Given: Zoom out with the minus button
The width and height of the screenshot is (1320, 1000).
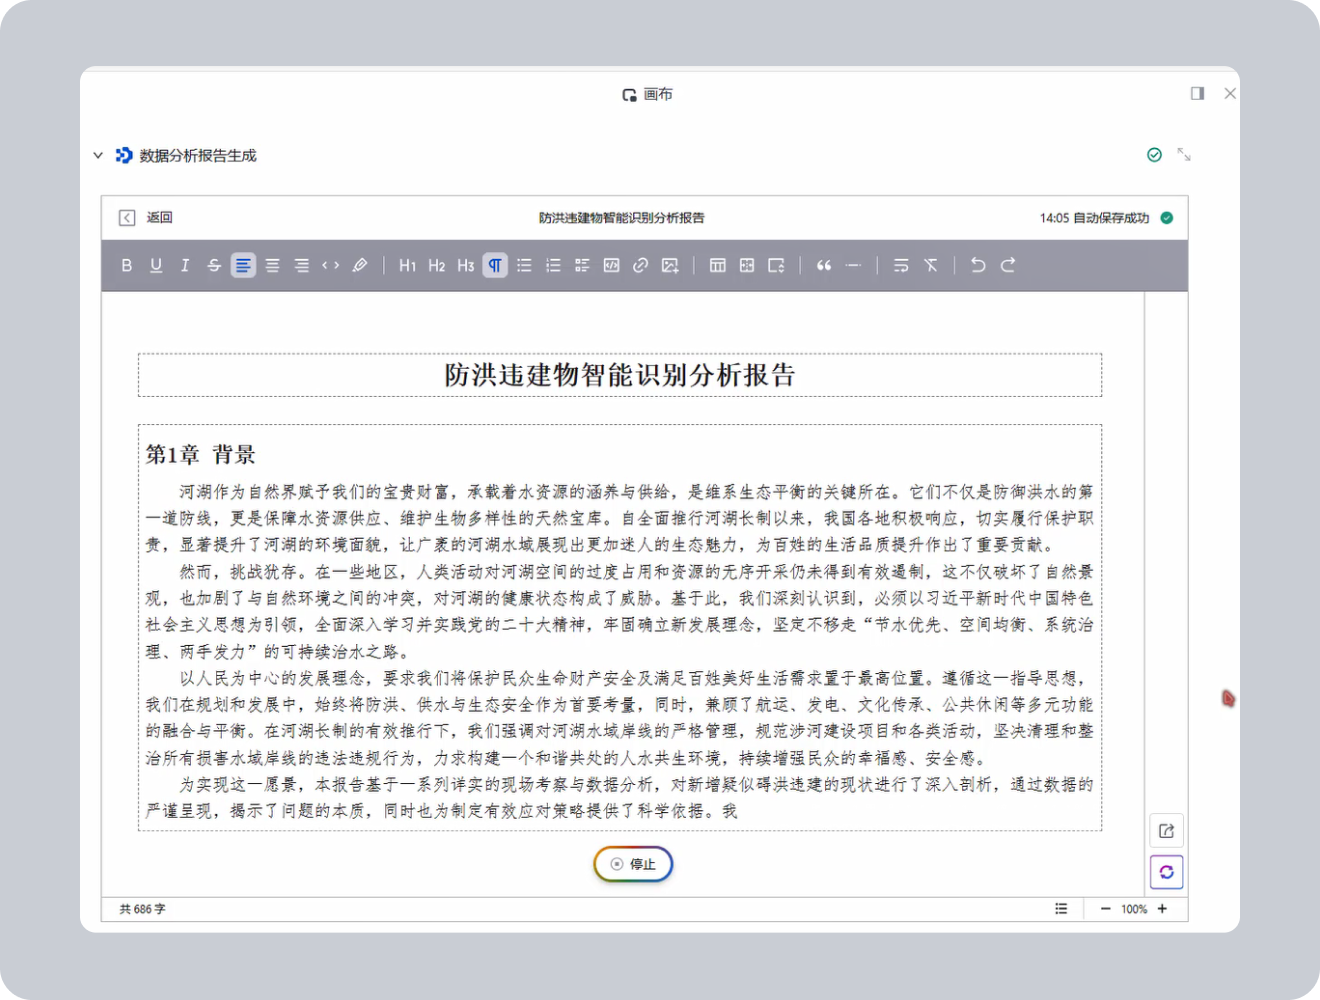Looking at the screenshot, I should 1105,909.
